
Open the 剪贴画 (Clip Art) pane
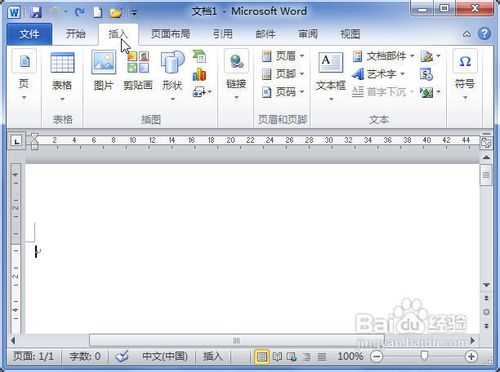[138, 71]
